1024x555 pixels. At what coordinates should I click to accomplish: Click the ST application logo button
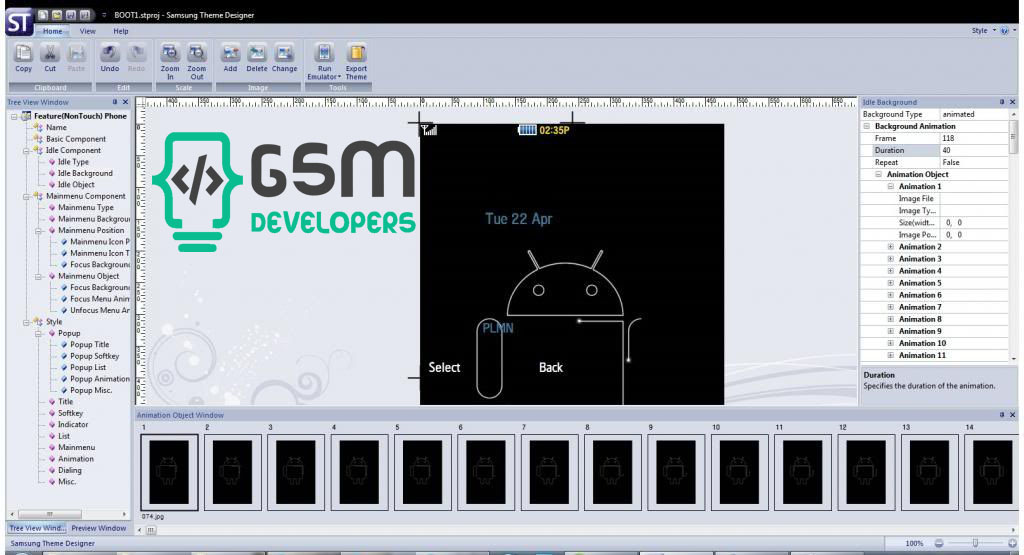[18, 23]
